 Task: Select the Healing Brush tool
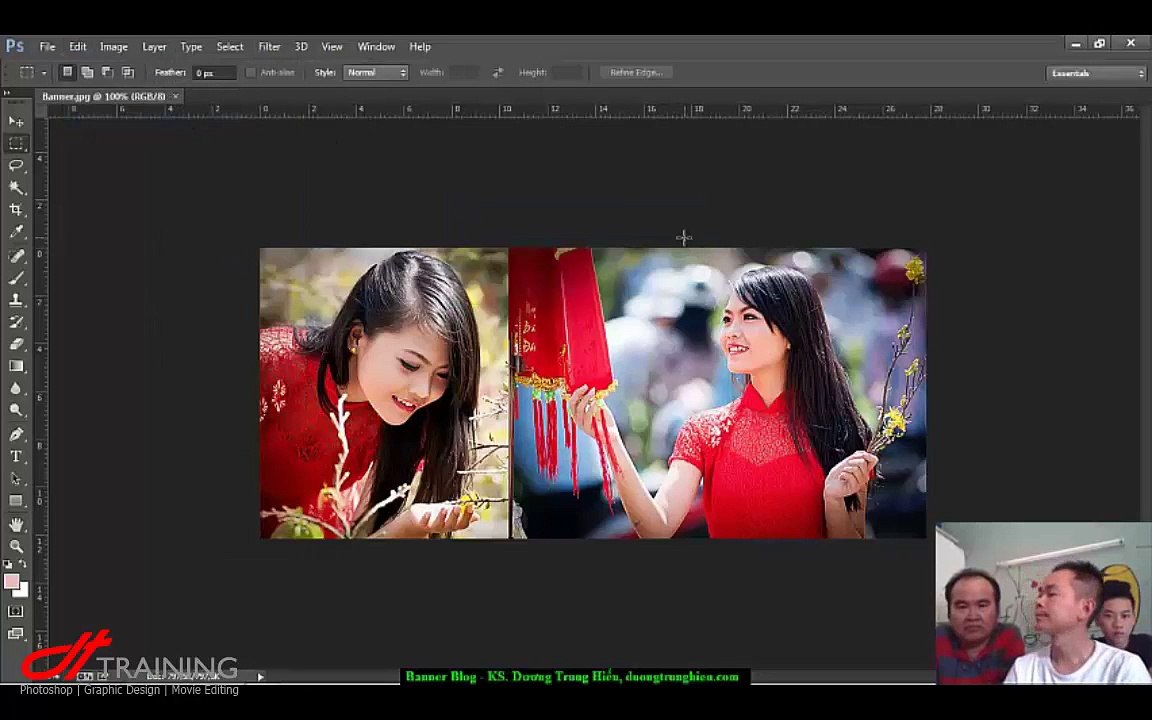(16, 255)
